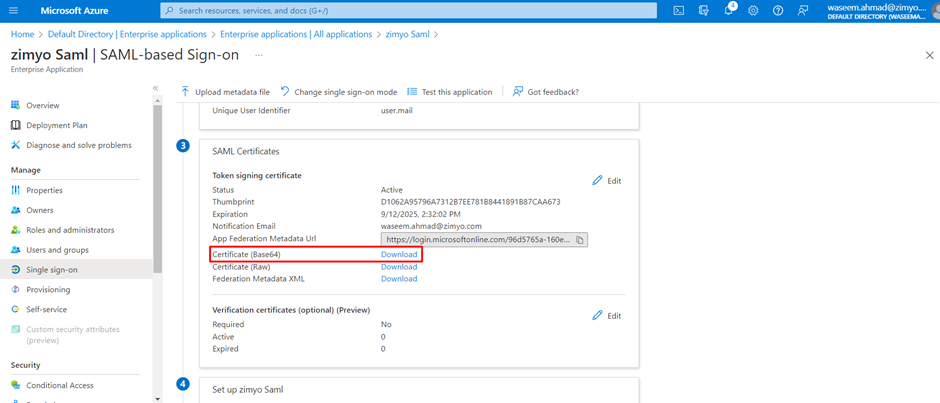Collapse the left sidebar with the chevron
This screenshot has width=940, height=403.
tap(155, 88)
